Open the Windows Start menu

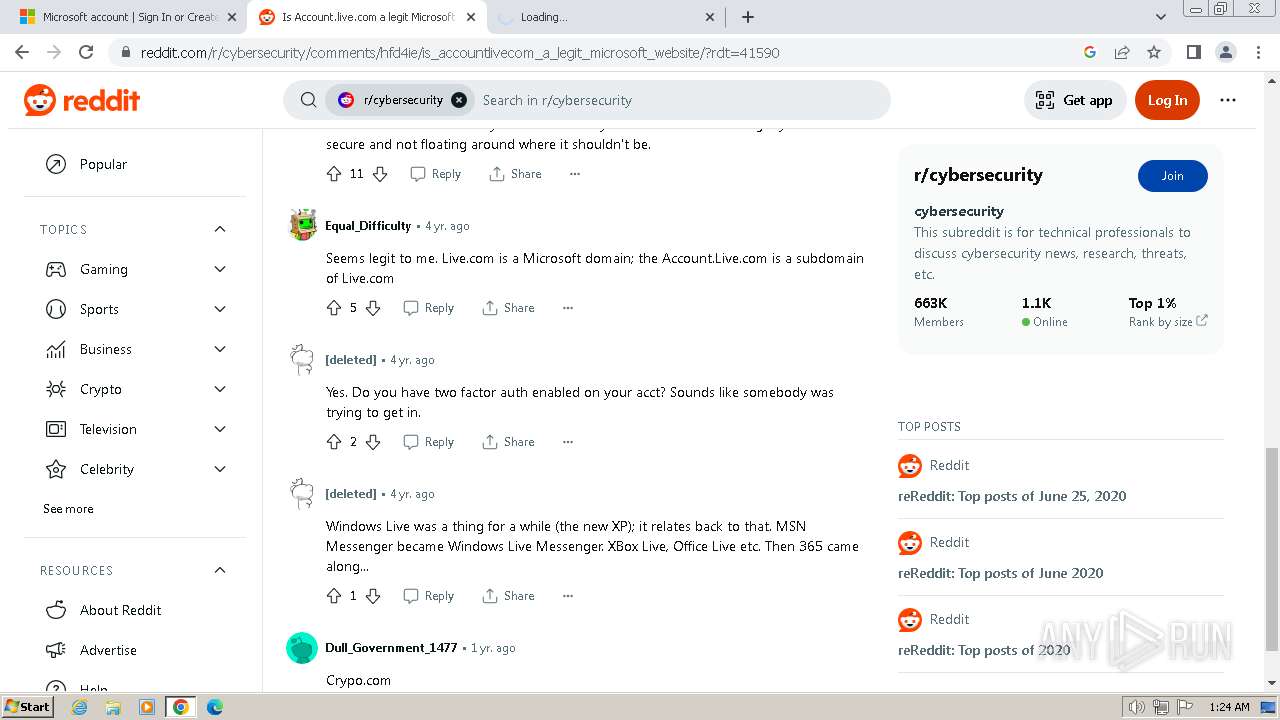pyautogui.click(x=30, y=707)
